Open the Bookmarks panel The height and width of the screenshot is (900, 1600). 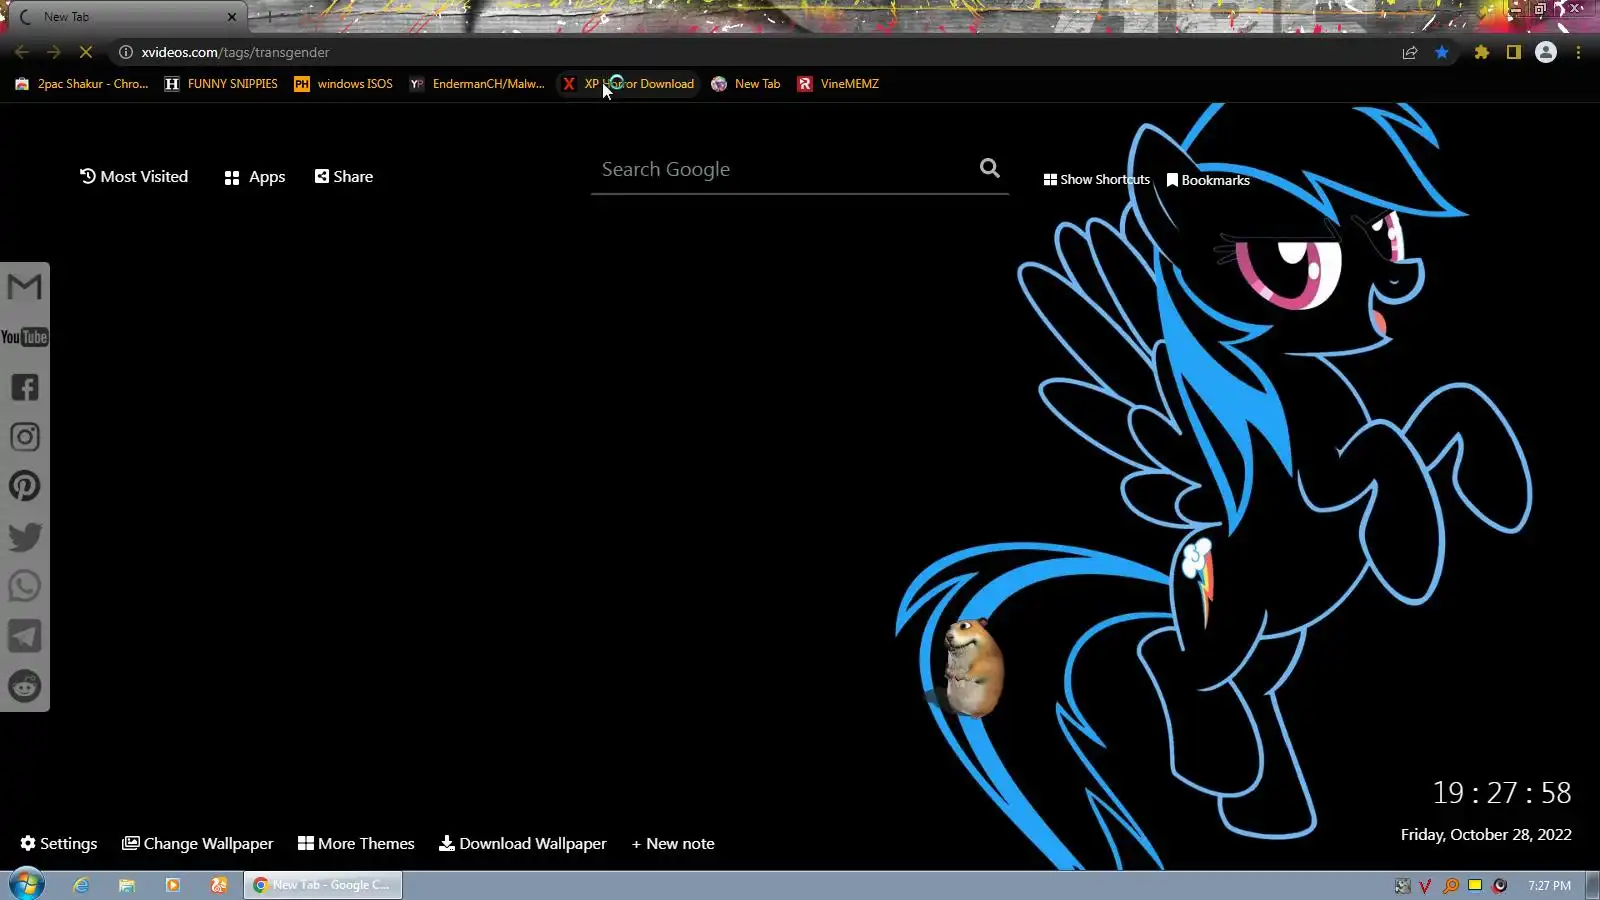(1208, 180)
